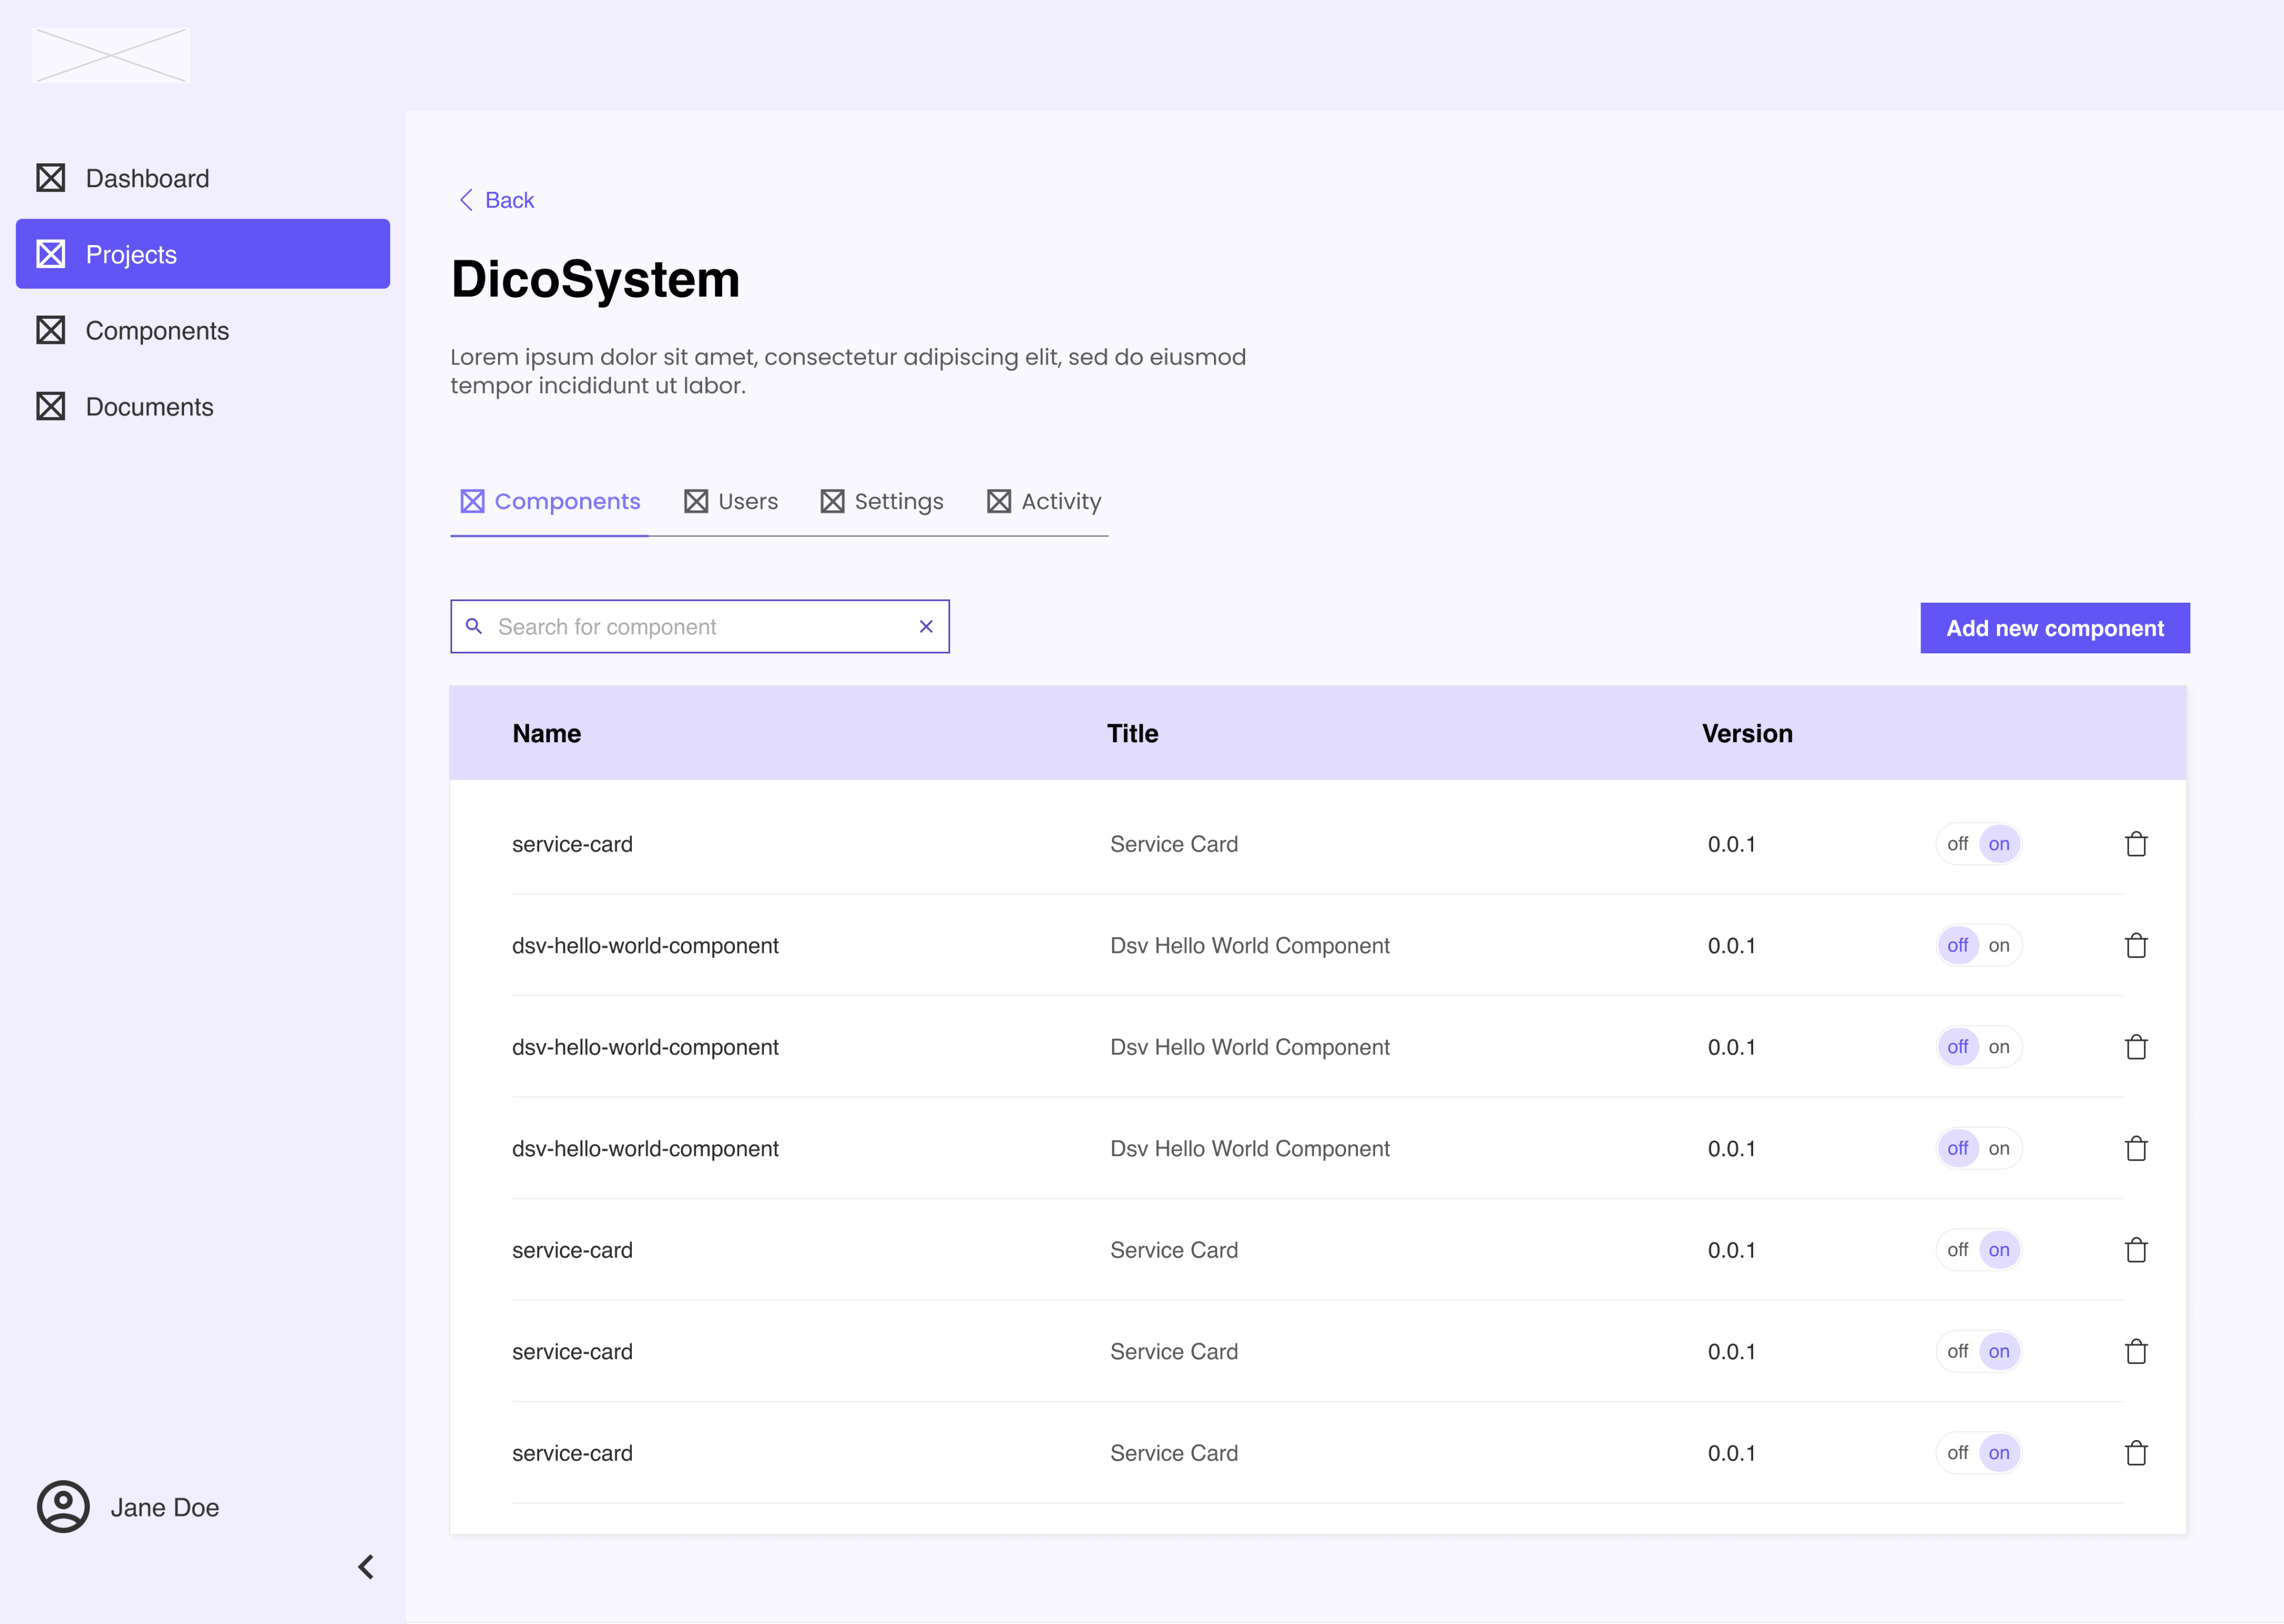Turn on the first dsv-hello-world-component toggle
Image resolution: width=2284 pixels, height=1624 pixels.
pyautogui.click(x=1999, y=945)
